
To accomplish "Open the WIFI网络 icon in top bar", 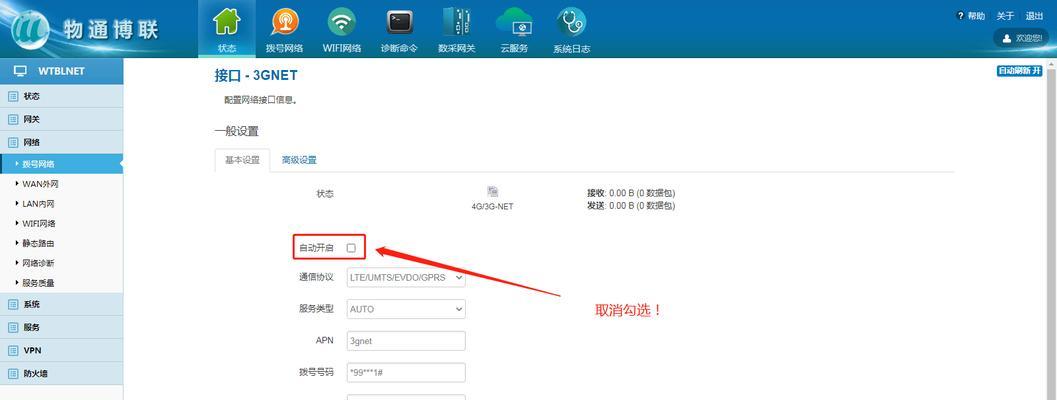I will (x=342, y=22).
